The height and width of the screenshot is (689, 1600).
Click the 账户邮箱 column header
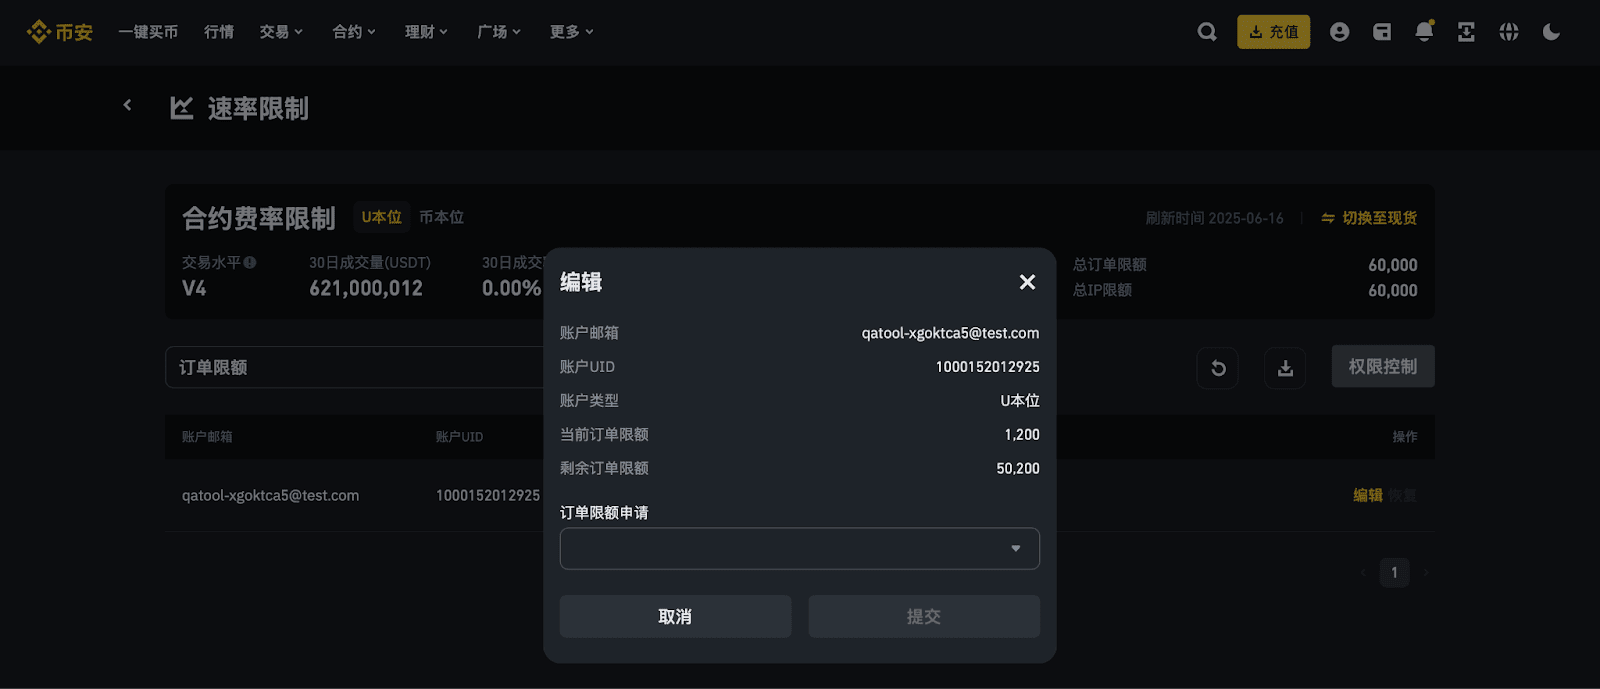pos(207,437)
